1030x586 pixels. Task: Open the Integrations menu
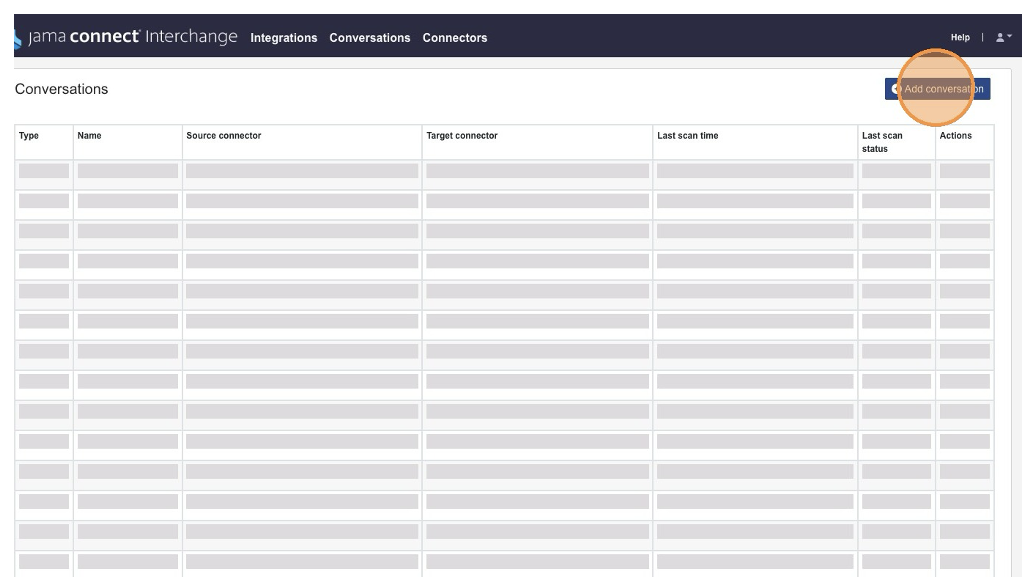click(284, 38)
